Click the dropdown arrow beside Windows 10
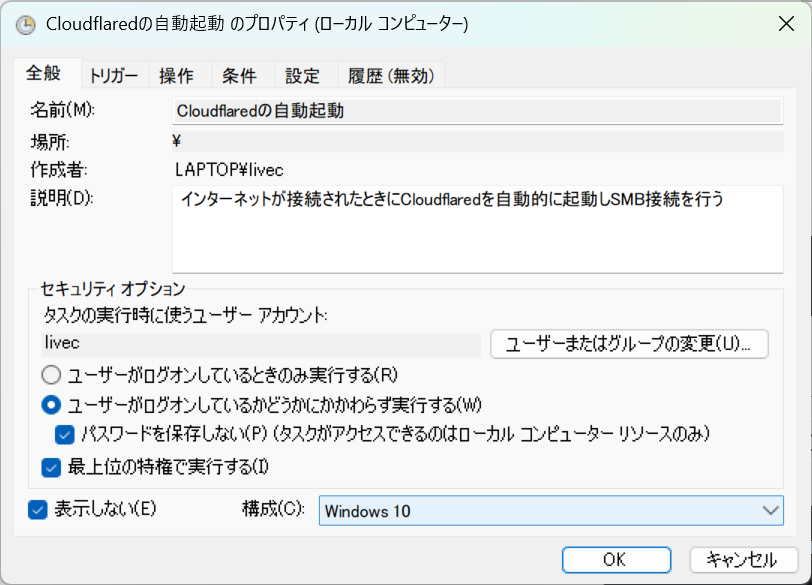Viewport: 812px width, 585px height. pyautogui.click(x=771, y=511)
